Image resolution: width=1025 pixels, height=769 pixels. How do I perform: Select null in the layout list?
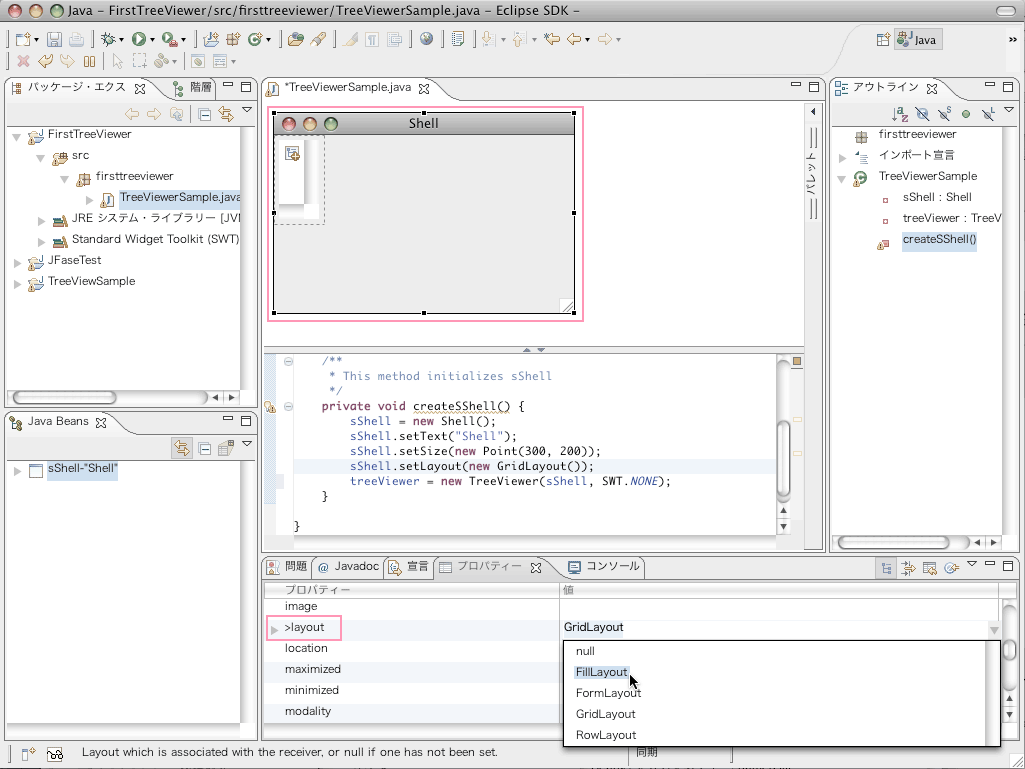585,651
